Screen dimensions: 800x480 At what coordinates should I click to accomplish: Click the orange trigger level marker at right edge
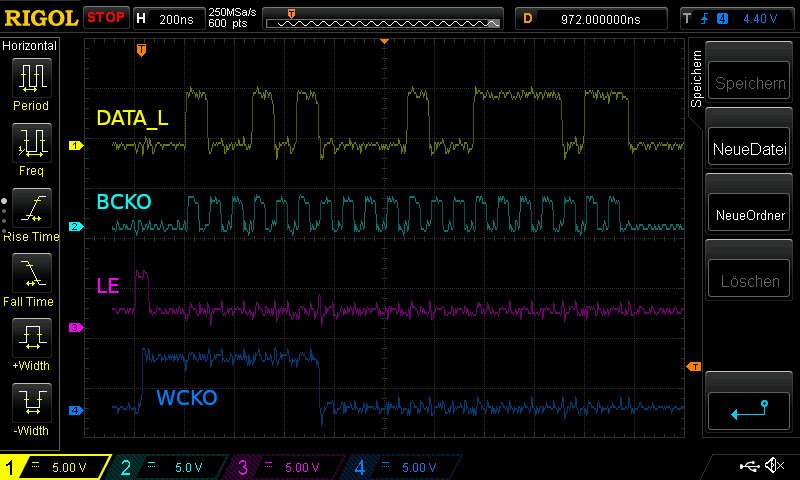click(694, 366)
